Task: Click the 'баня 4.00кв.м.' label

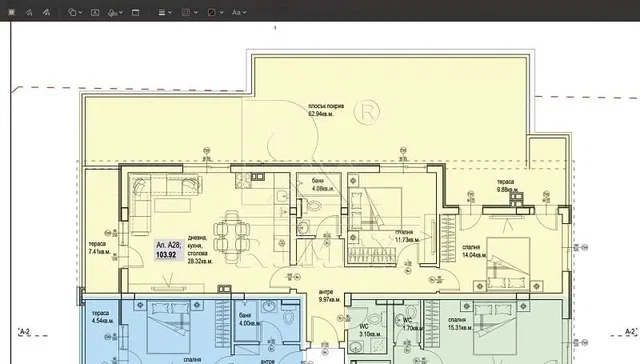Action: [x=249, y=319]
